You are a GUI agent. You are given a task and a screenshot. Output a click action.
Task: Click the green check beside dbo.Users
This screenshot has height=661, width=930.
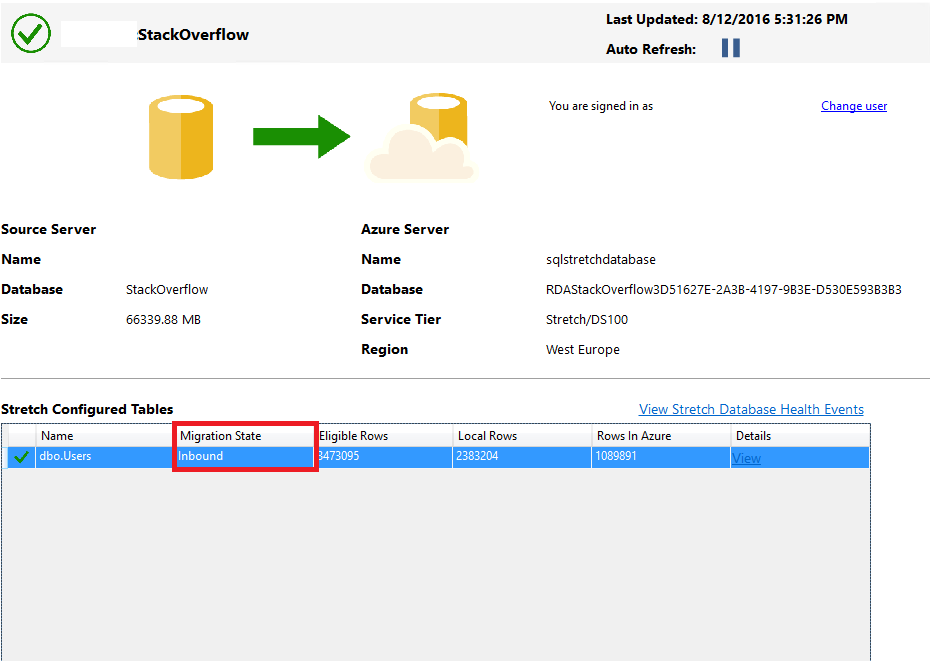(x=21, y=457)
